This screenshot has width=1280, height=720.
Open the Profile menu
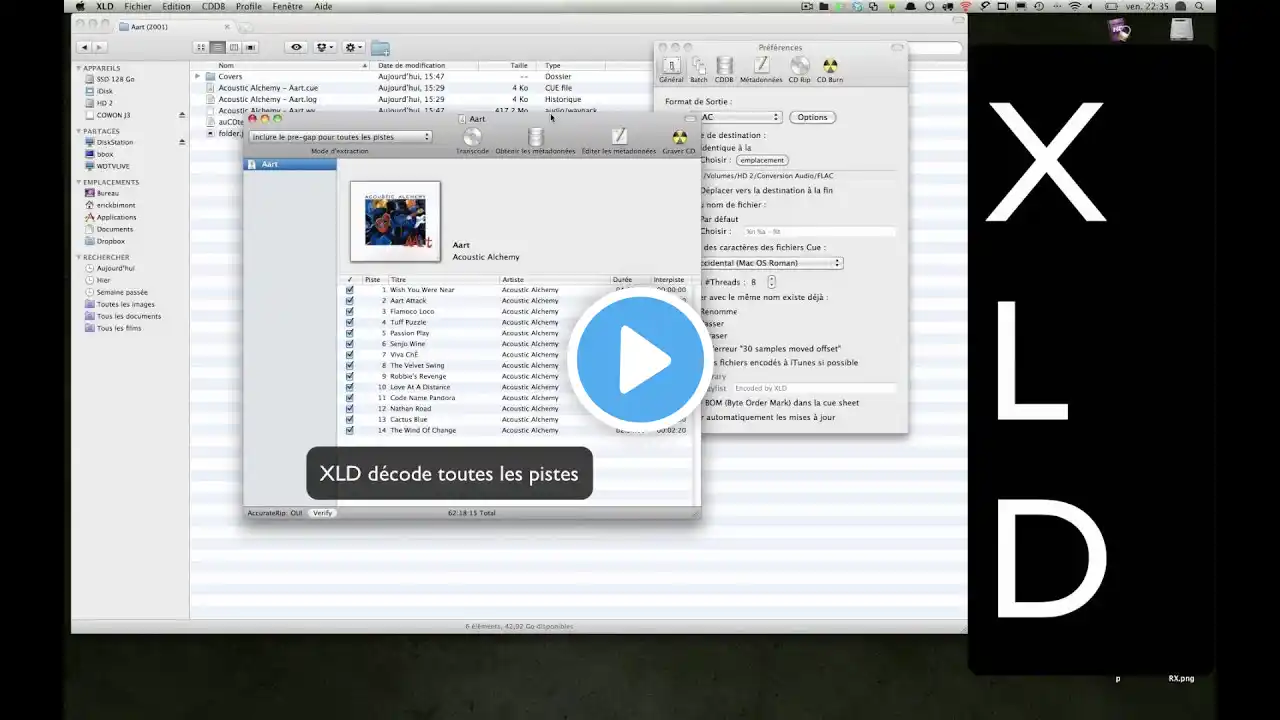coord(249,6)
